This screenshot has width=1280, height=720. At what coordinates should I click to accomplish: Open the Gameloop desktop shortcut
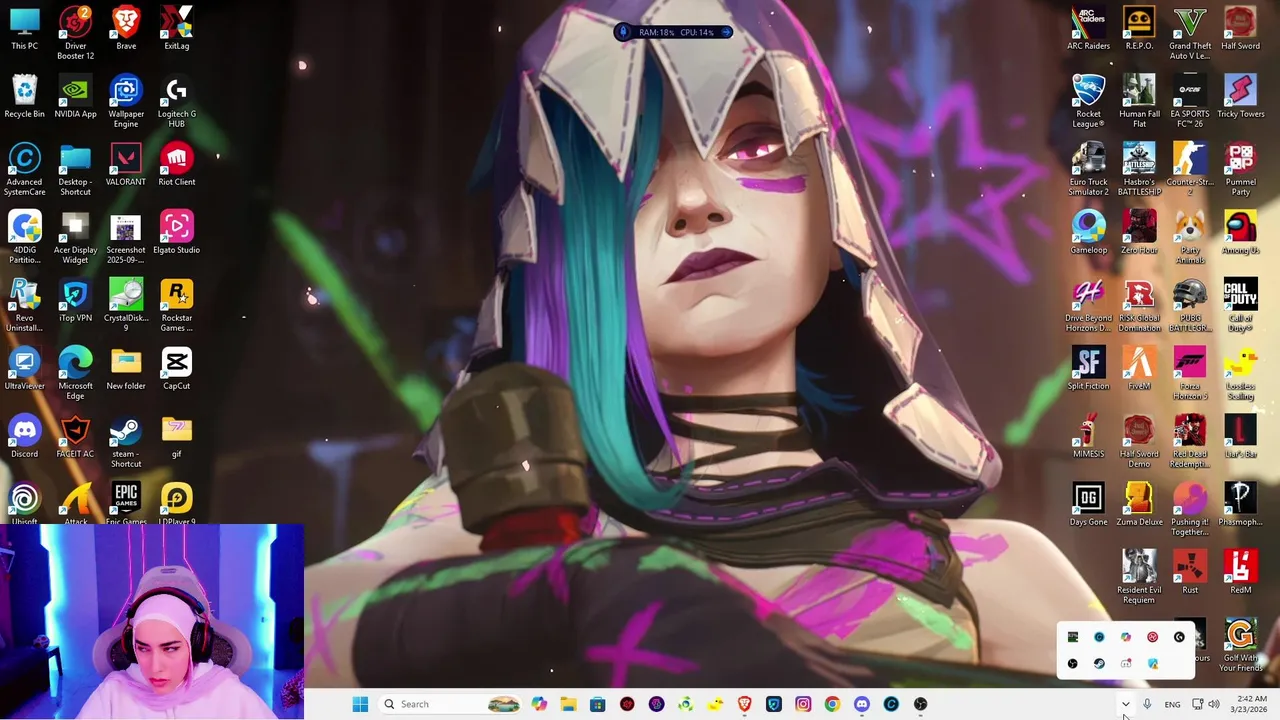pos(1088,233)
